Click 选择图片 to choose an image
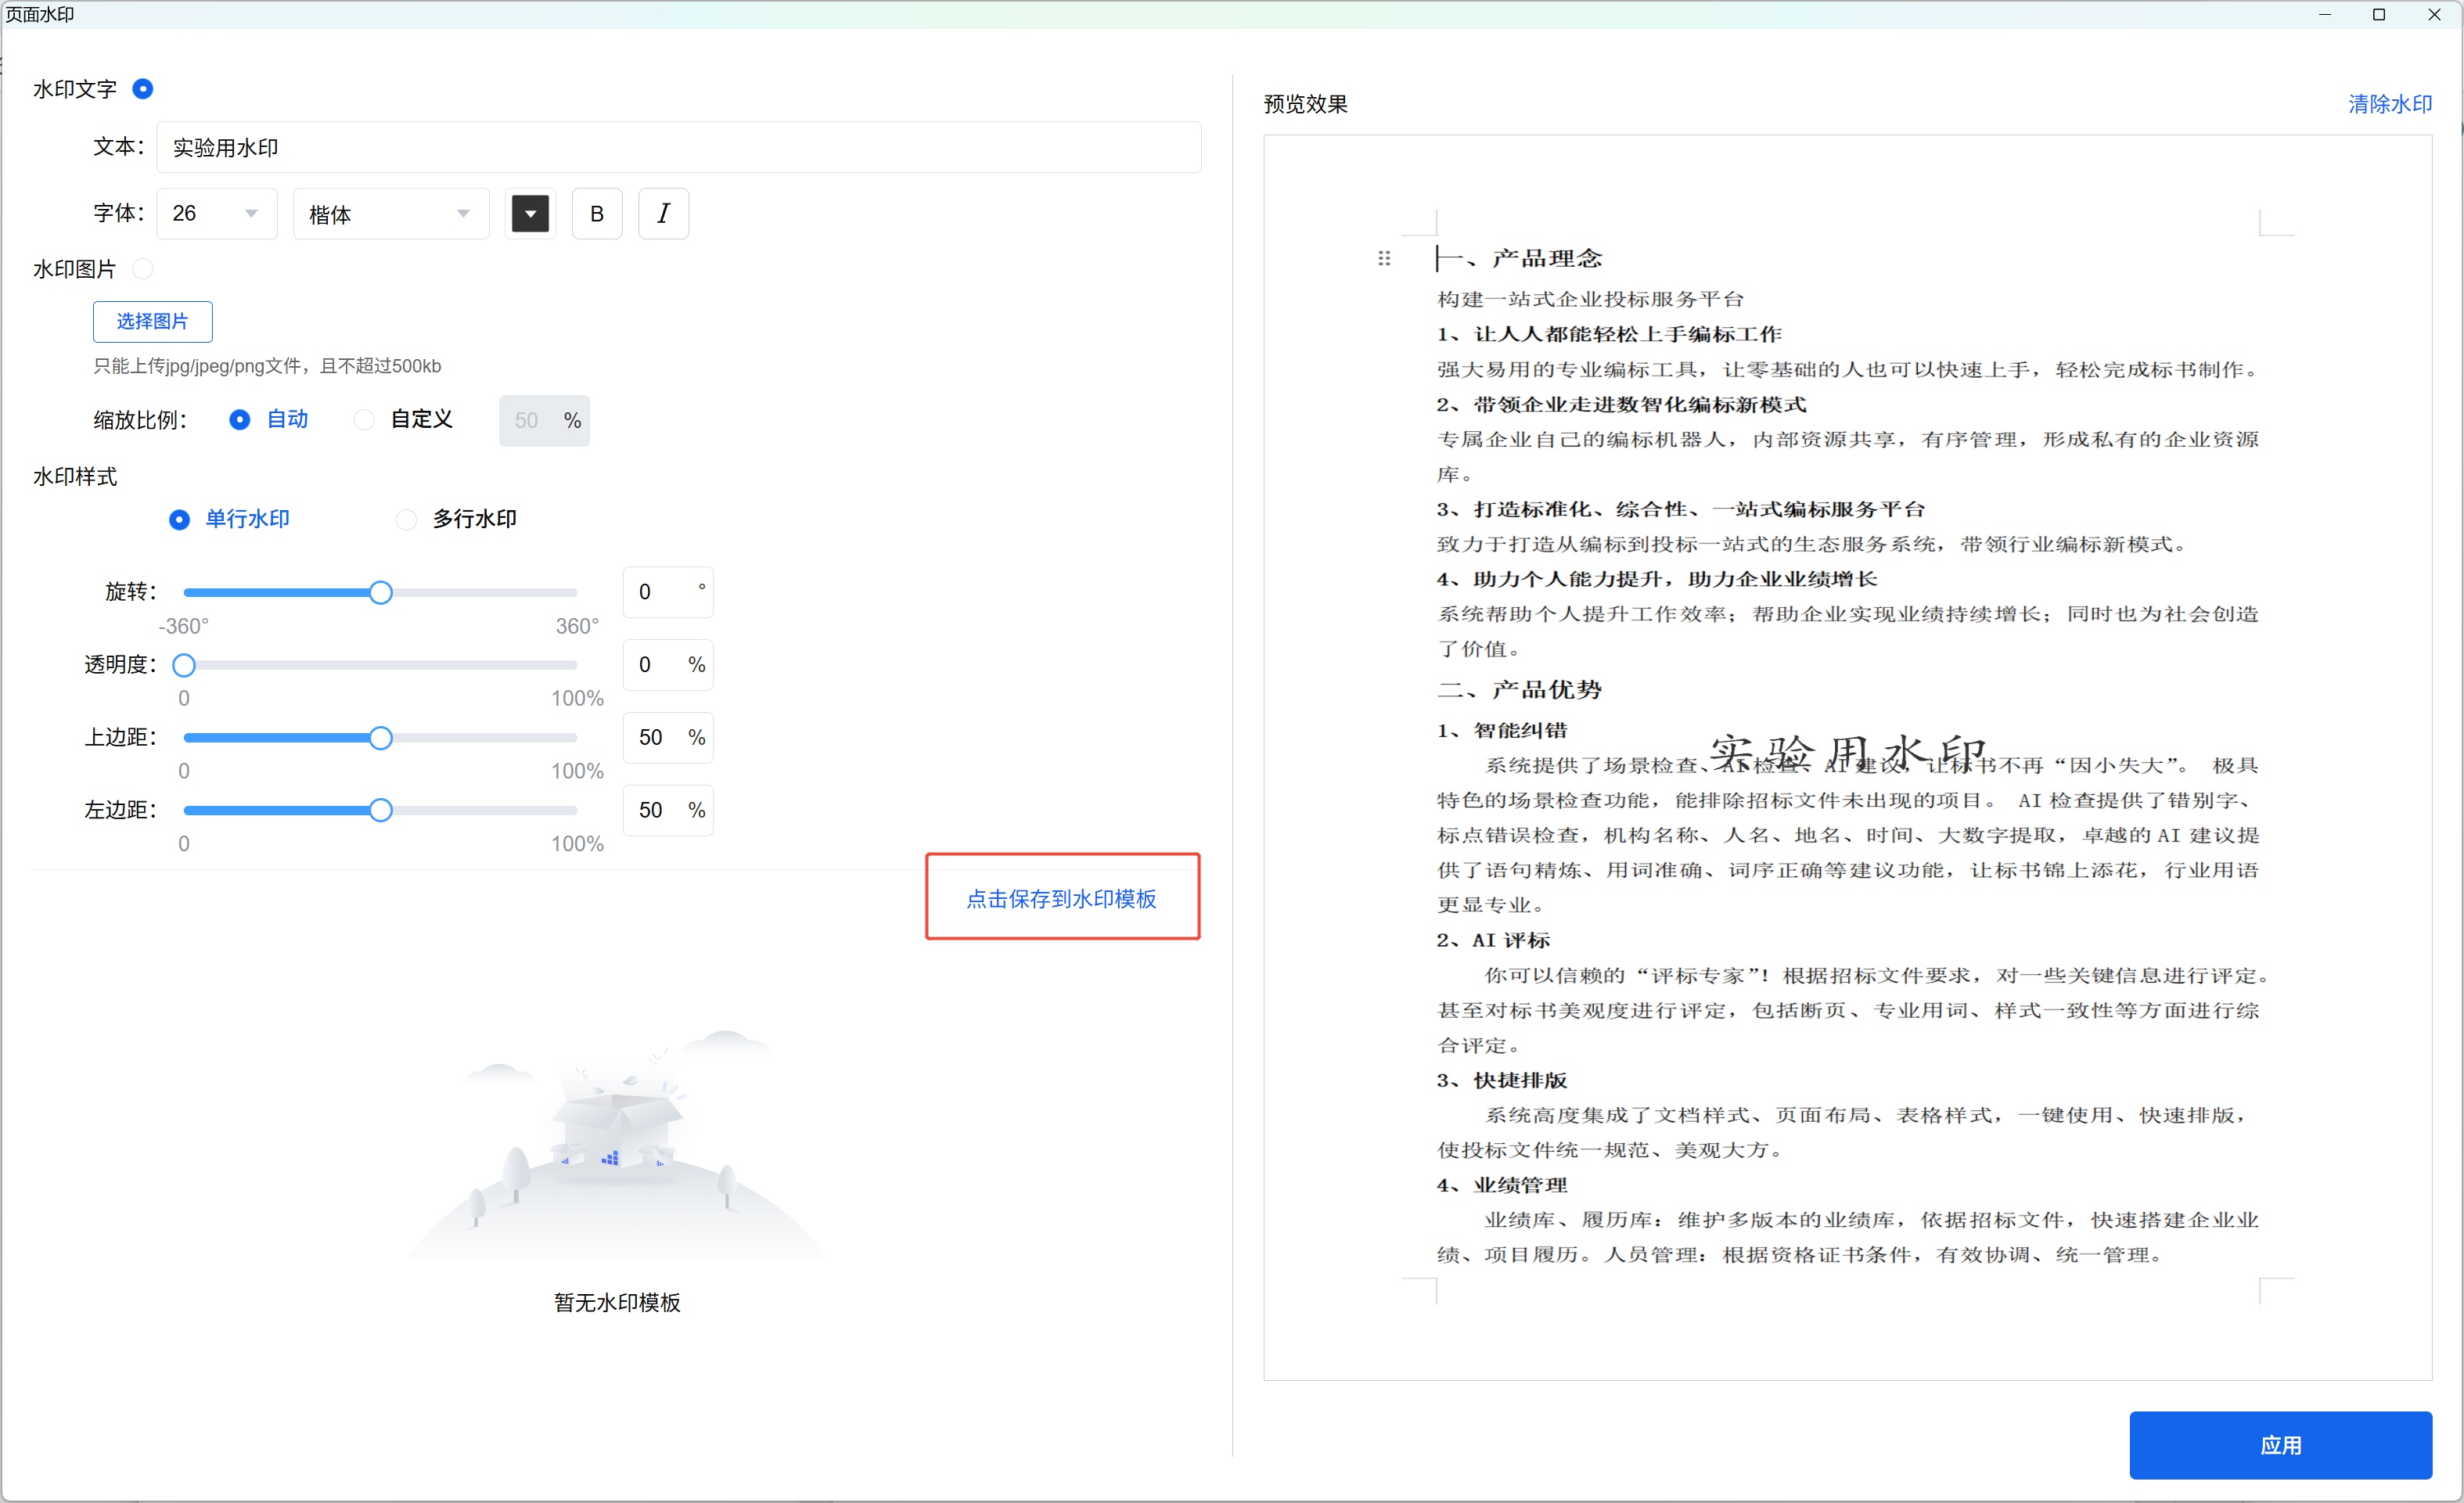 (152, 321)
